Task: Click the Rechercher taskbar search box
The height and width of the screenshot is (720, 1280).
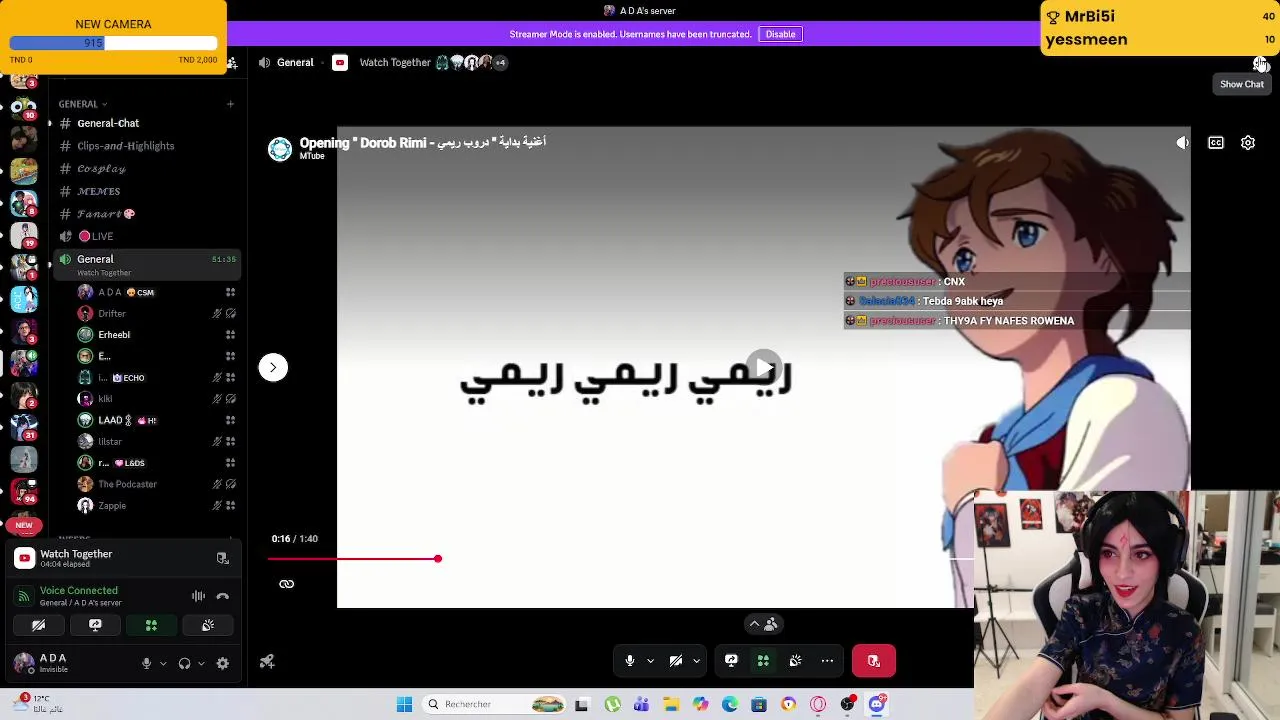Action: pyautogui.click(x=495, y=704)
